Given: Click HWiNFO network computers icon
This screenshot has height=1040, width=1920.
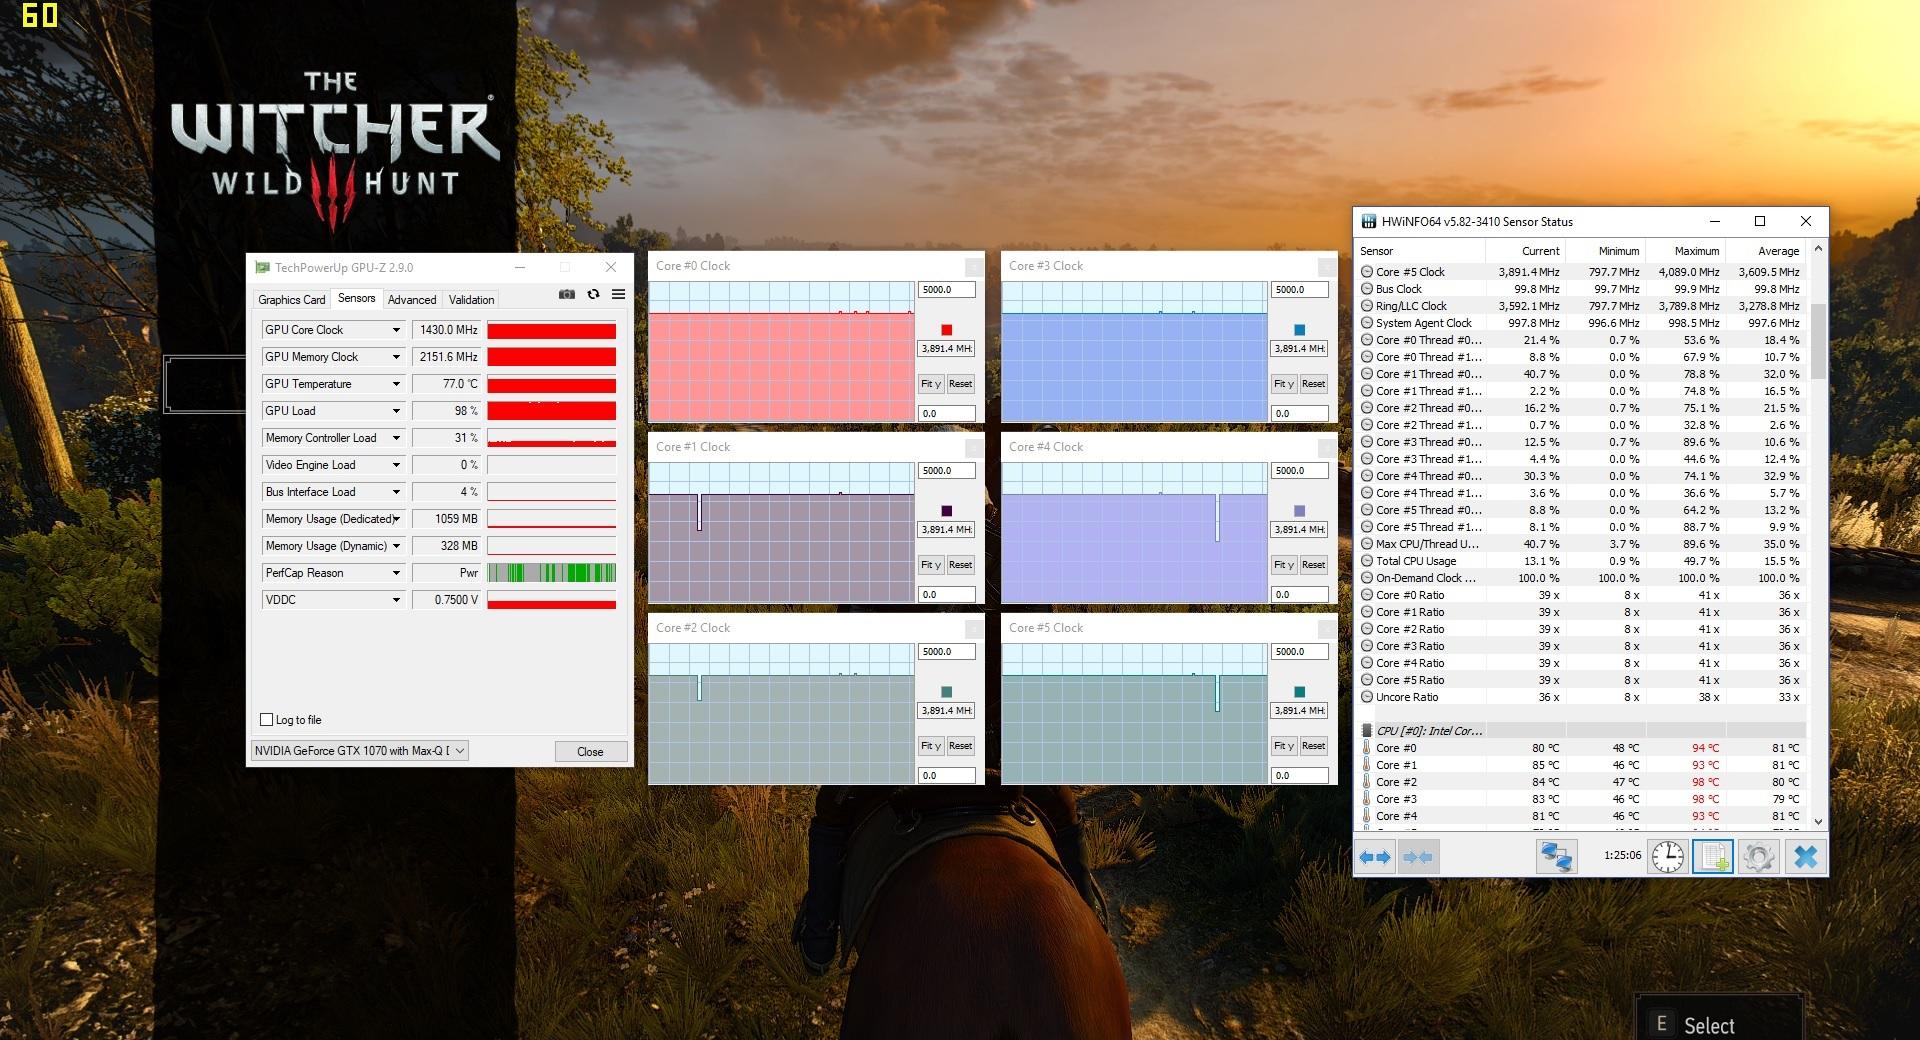Looking at the screenshot, I should click(x=1556, y=857).
